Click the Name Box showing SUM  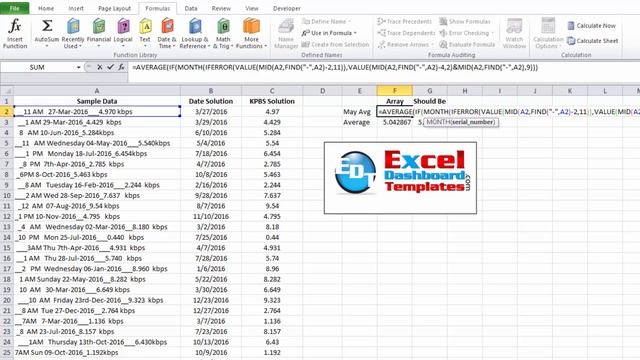(38, 67)
